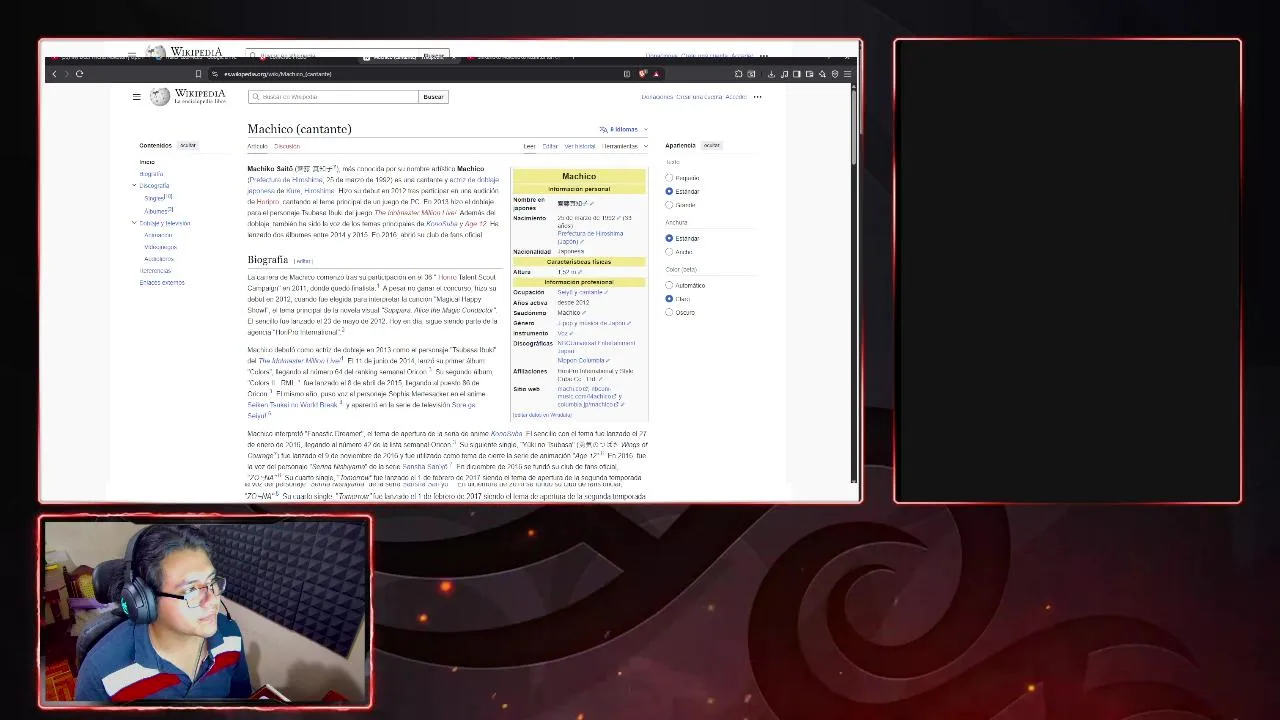The image size is (1280, 720).
Task: Select the Editar tab
Action: pyautogui.click(x=550, y=146)
